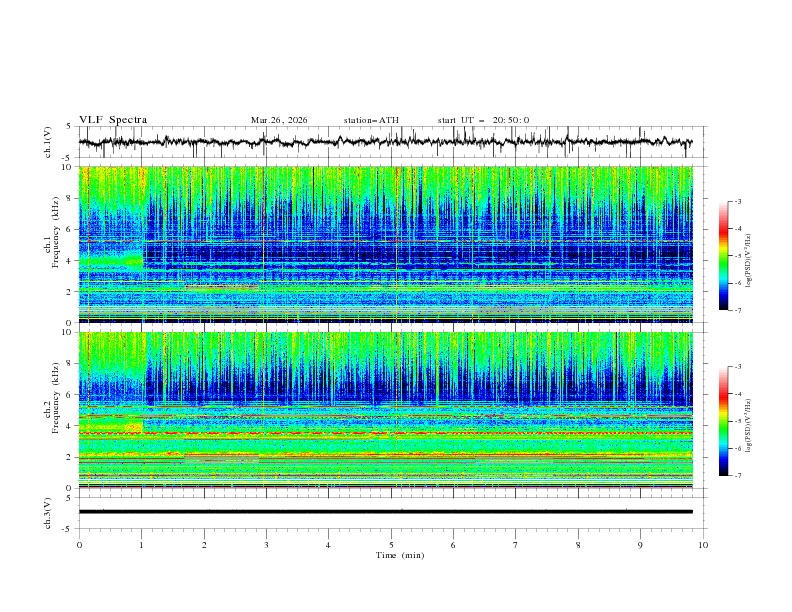Click the ch.2 "Frequency (kHz)" axis label
This screenshot has height=612, width=792.
pyautogui.click(x=56, y=396)
